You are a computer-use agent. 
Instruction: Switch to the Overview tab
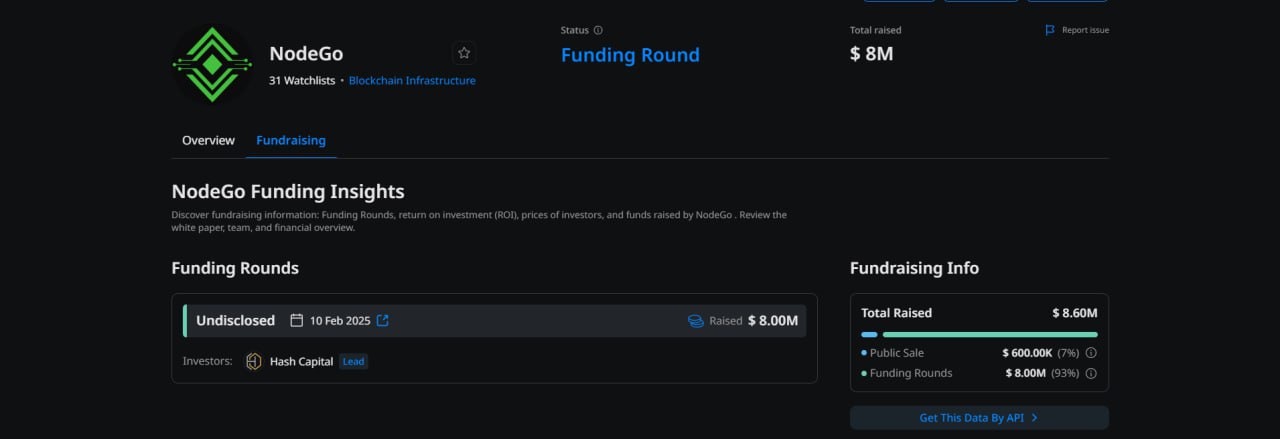tap(208, 140)
